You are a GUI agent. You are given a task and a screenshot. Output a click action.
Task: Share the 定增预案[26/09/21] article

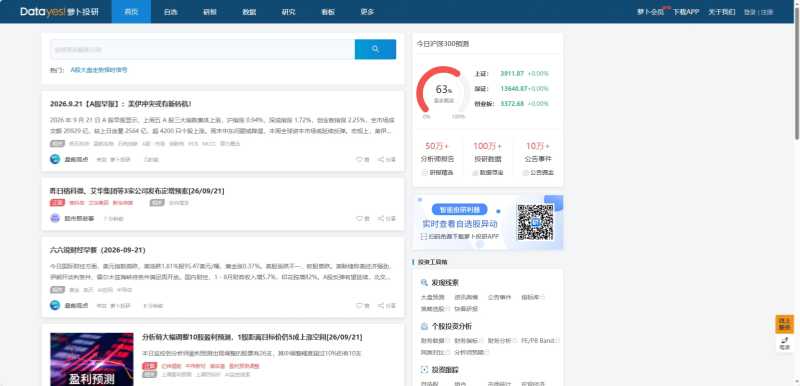pos(387,219)
